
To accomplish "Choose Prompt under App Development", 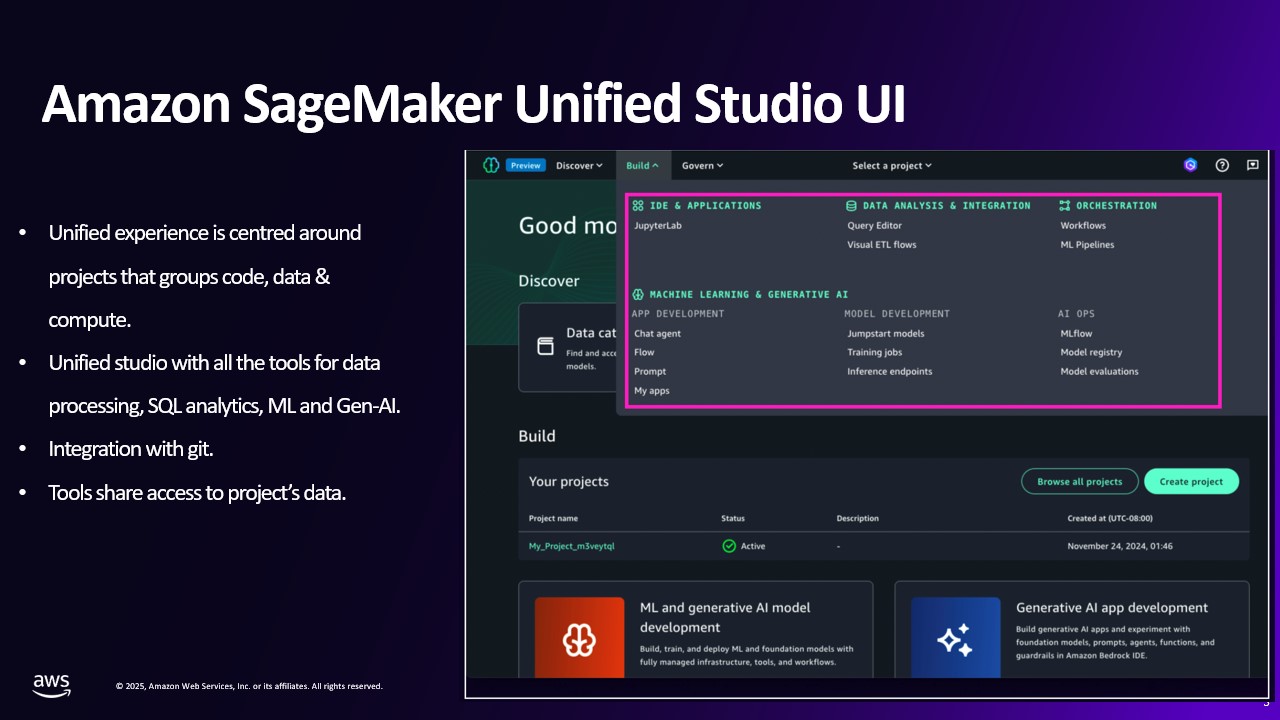I will click(x=650, y=372).
